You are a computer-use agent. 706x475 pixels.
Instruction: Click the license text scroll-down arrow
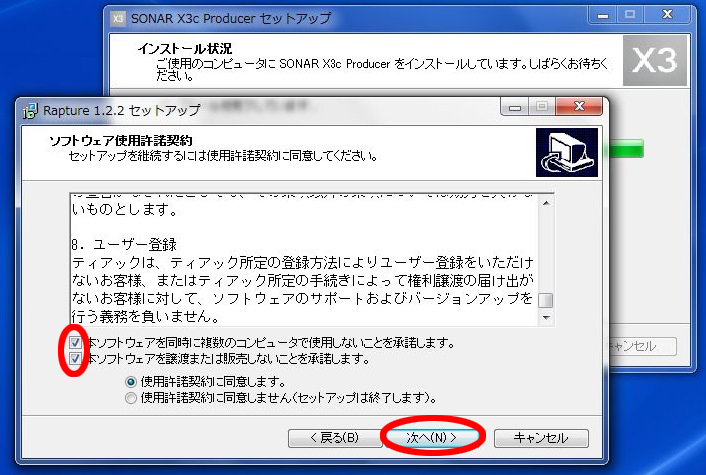pos(546,317)
